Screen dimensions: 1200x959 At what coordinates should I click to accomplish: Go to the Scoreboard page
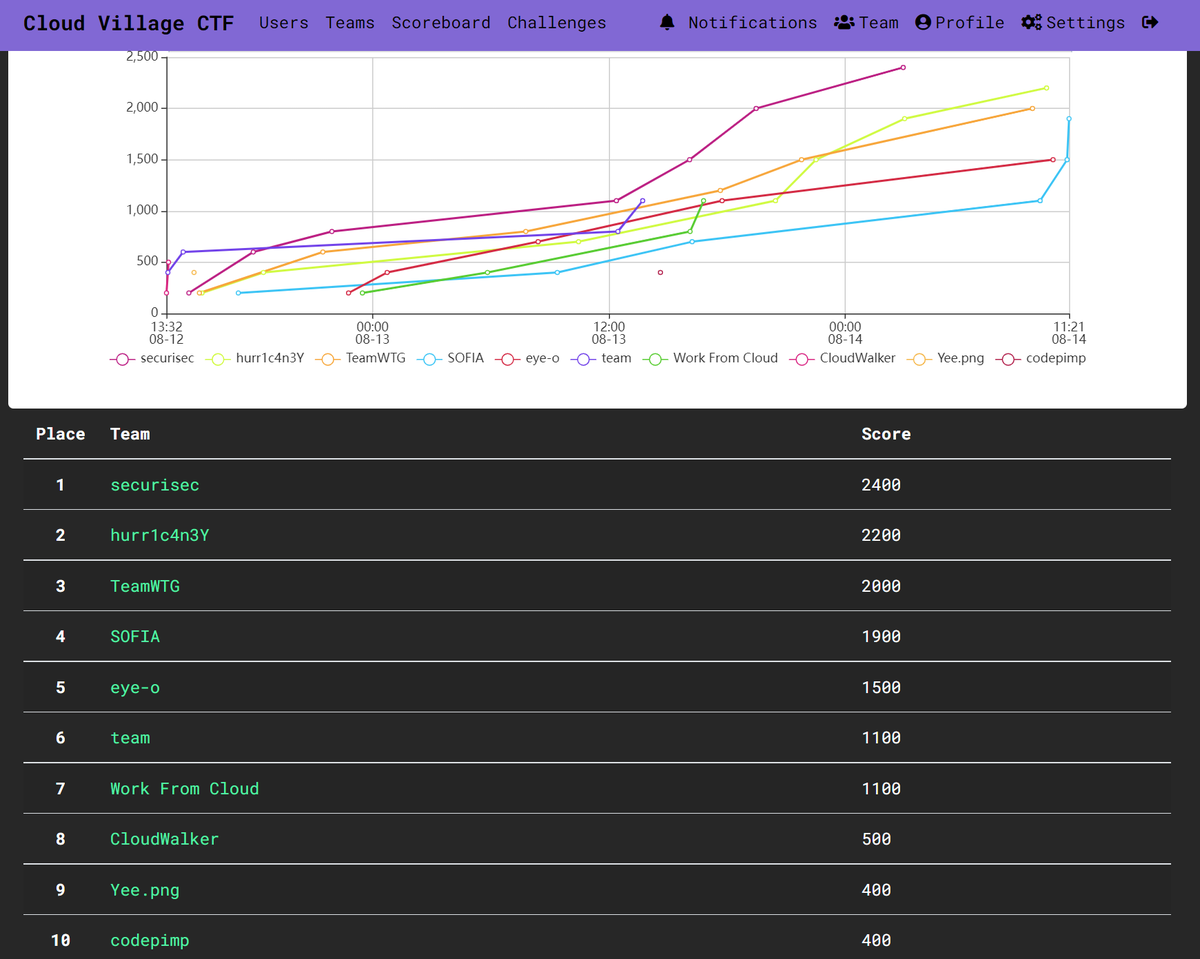(441, 22)
